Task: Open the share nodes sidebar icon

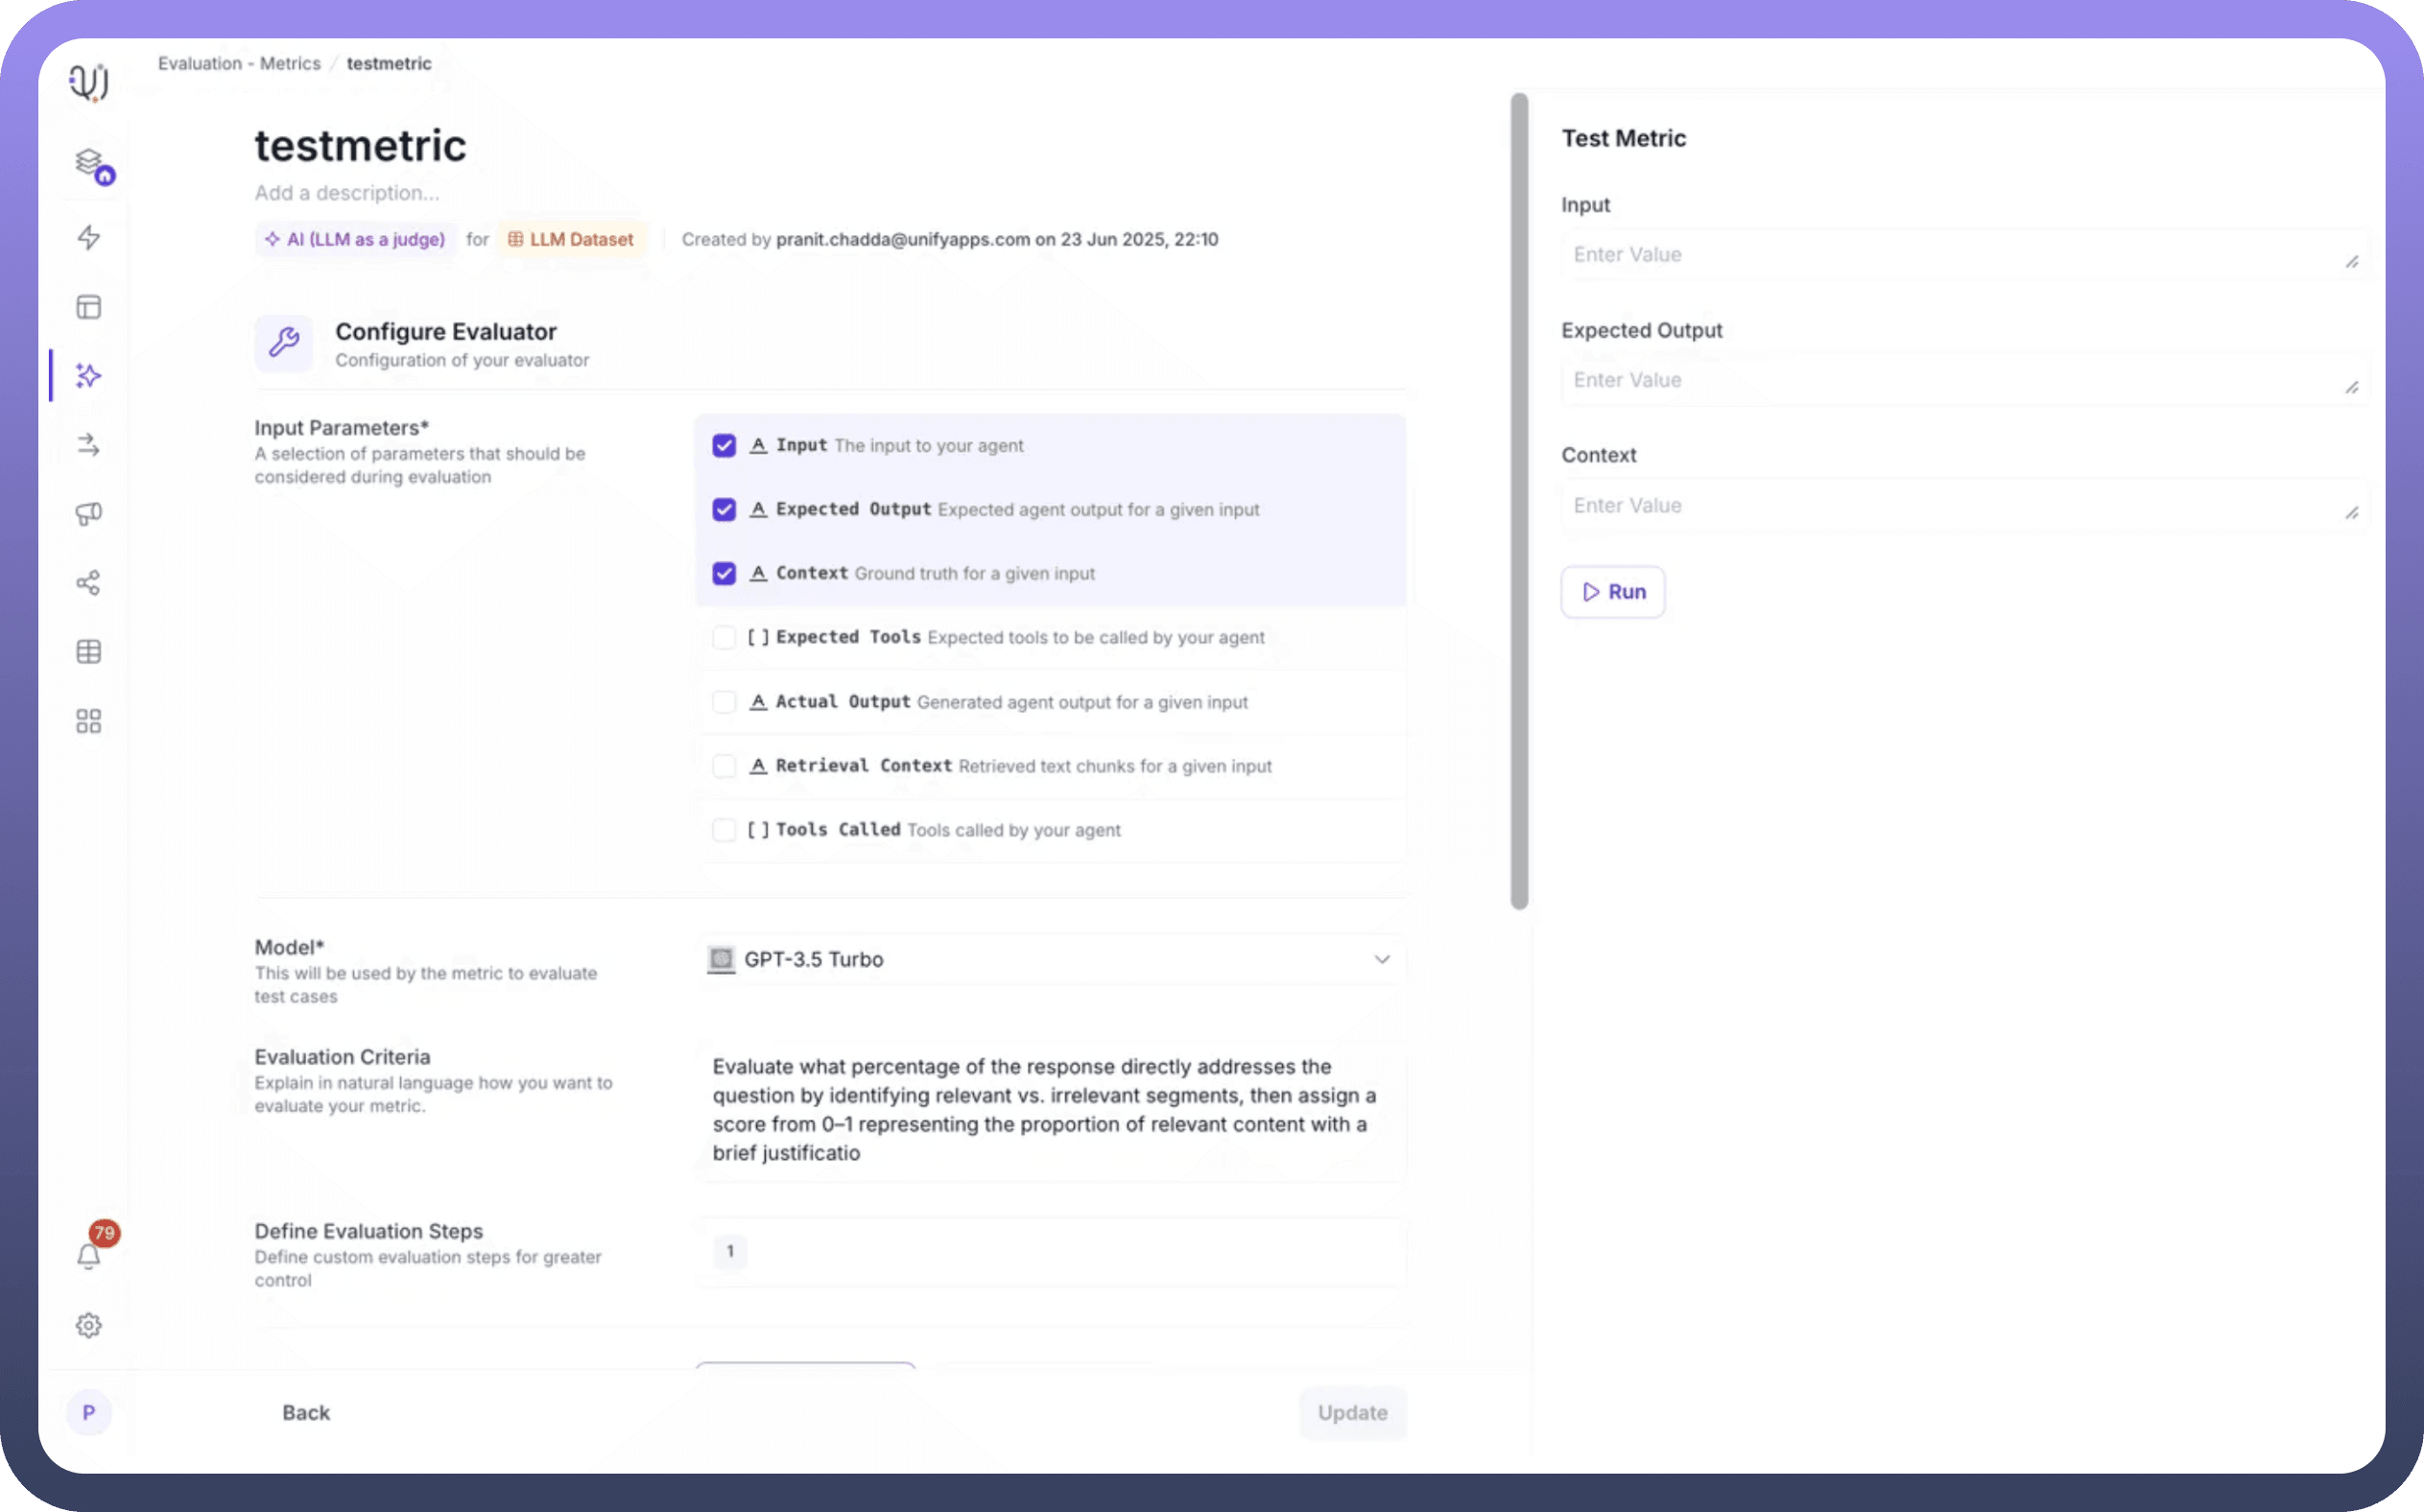Action: pos(89,583)
